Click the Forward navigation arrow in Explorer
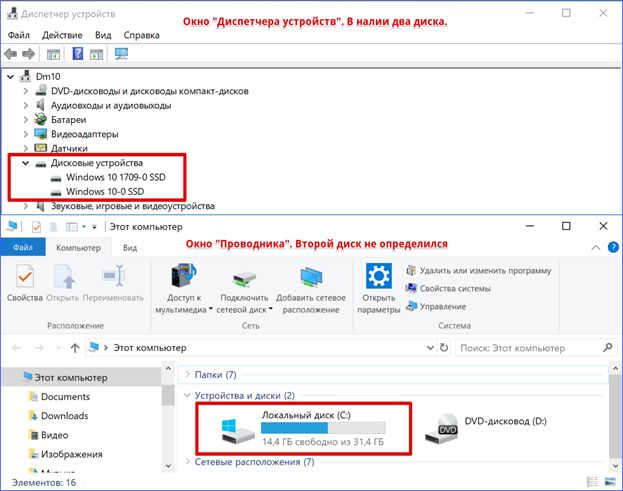 point(39,348)
